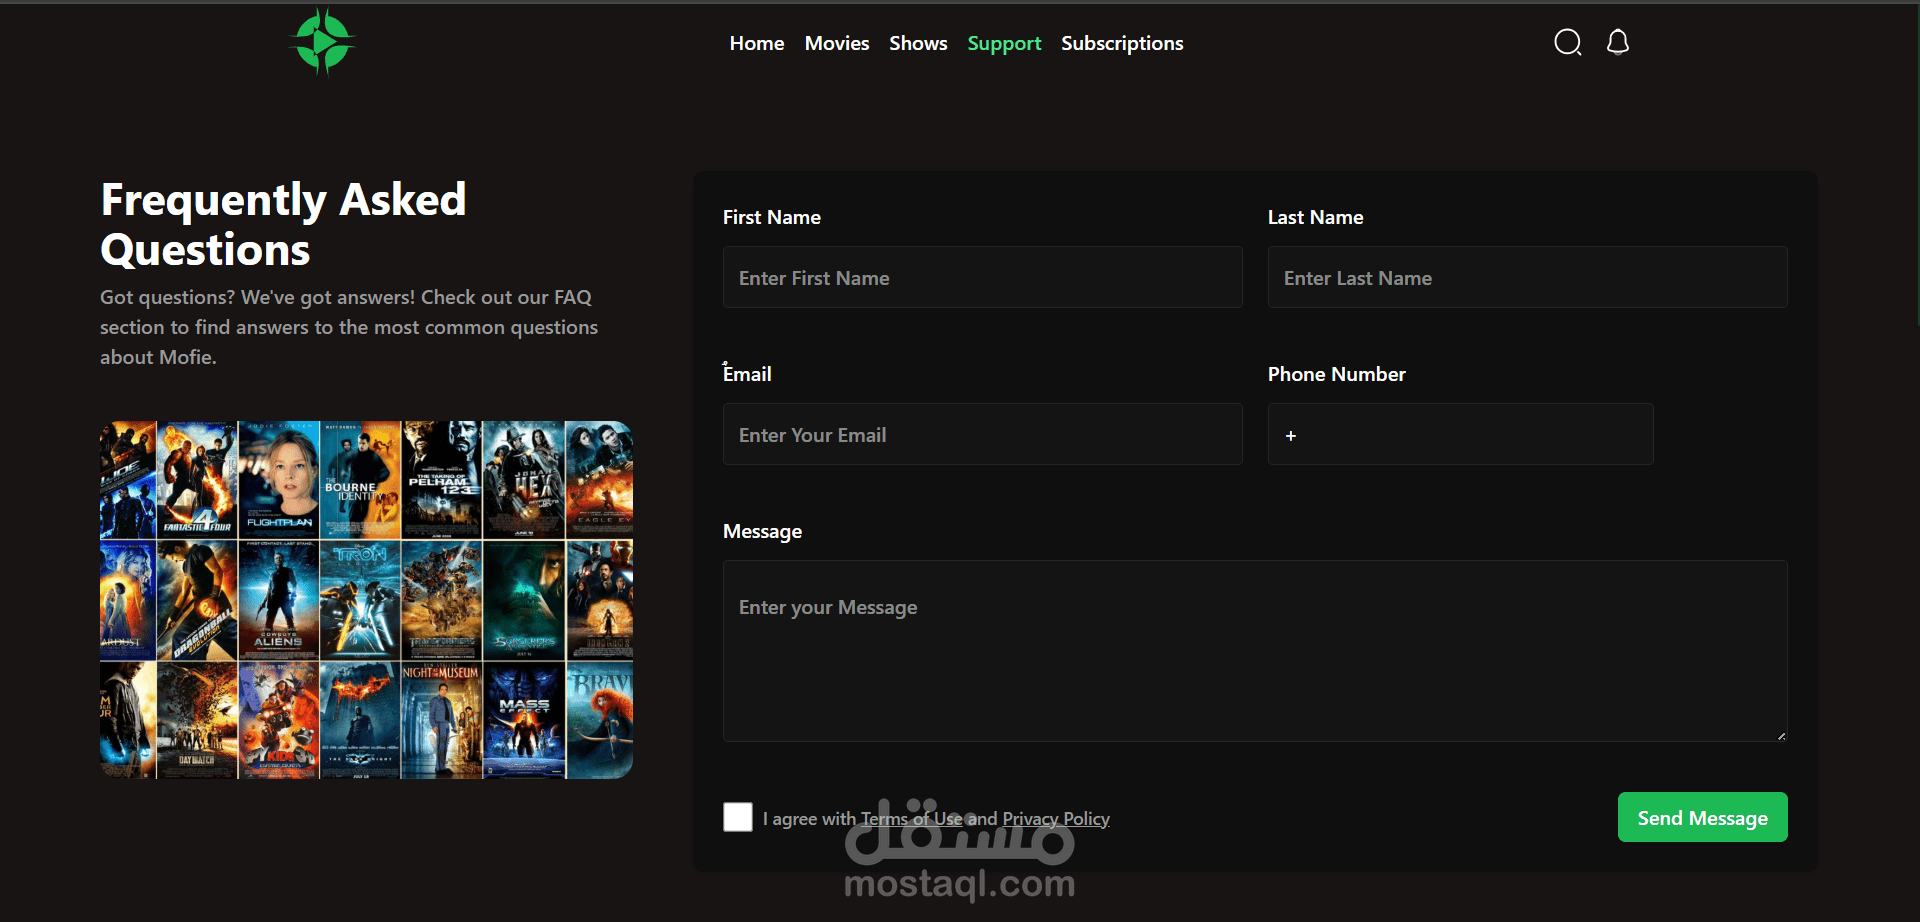This screenshot has height=922, width=1920.
Task: Open the Movies section
Action: (x=837, y=43)
